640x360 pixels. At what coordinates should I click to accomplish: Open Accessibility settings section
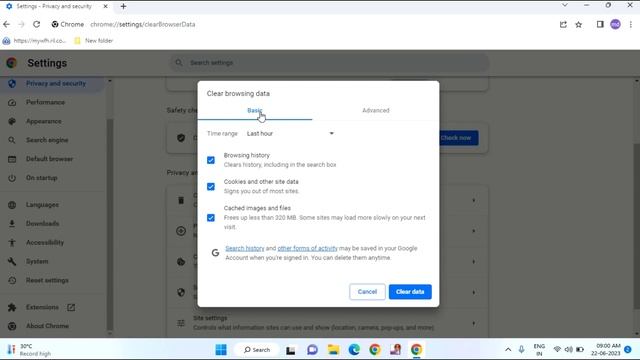click(45, 242)
